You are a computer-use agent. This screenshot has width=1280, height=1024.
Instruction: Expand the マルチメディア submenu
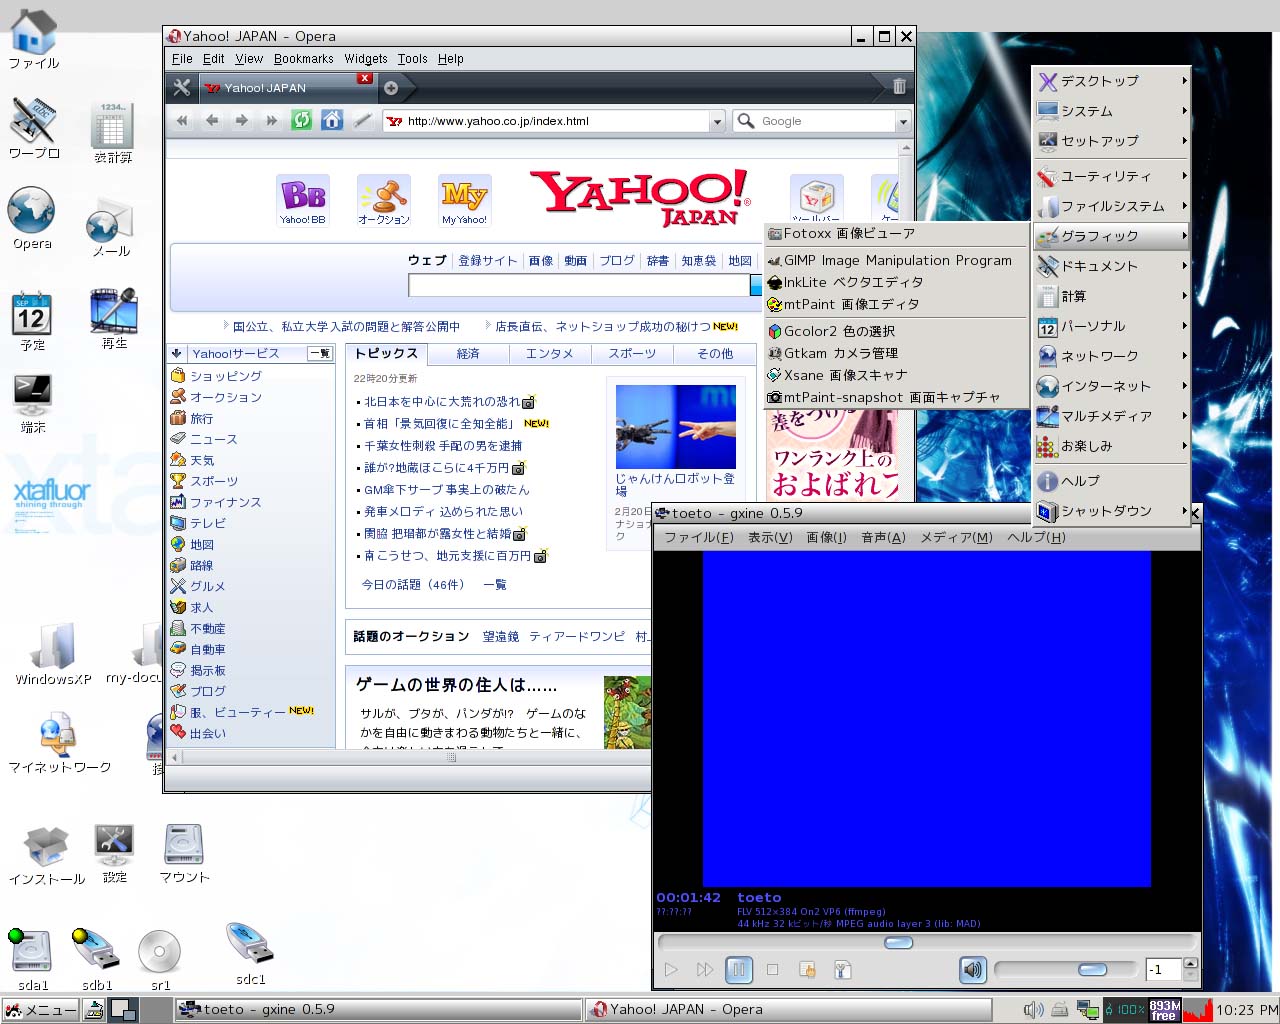point(1112,416)
